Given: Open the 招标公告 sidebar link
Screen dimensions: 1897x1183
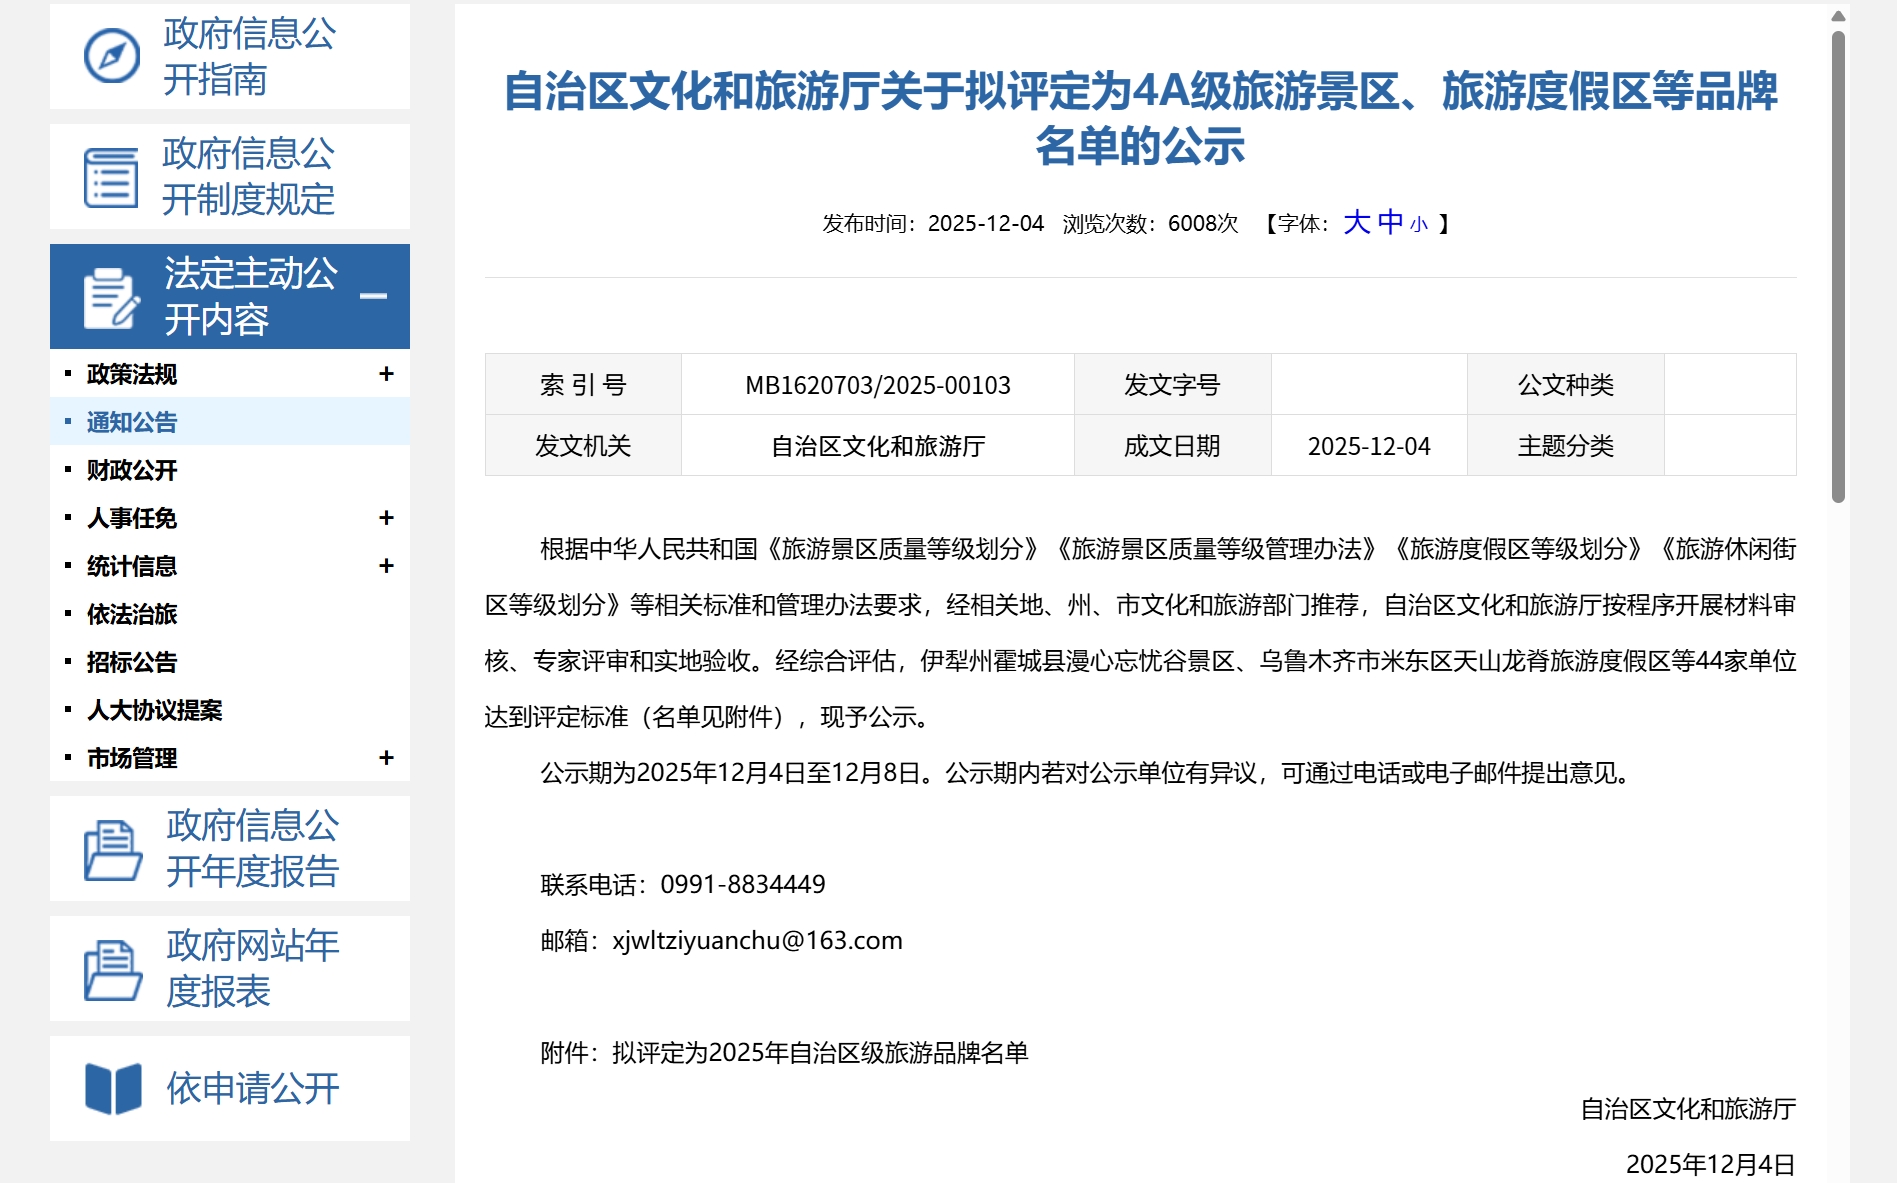Looking at the screenshot, I should 132,662.
